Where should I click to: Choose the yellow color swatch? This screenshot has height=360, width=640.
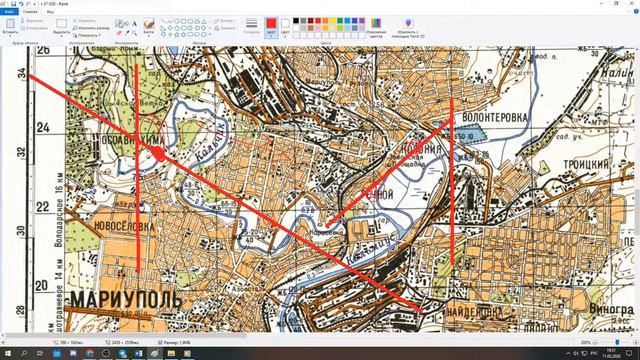coord(333,20)
